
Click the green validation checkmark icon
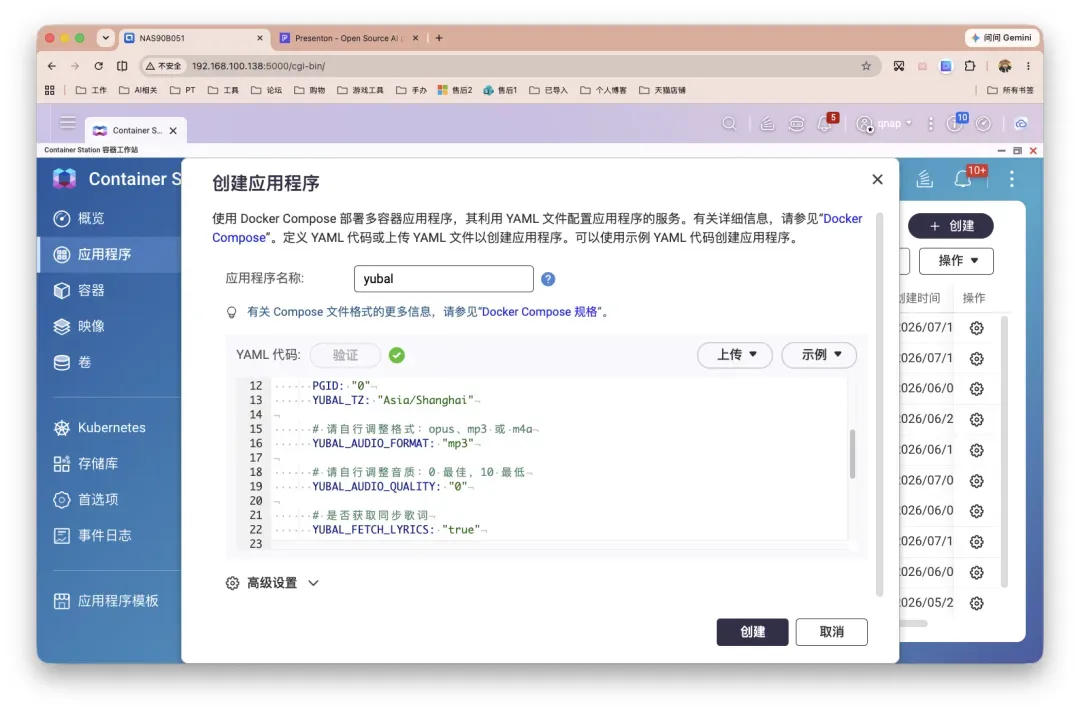pos(397,355)
